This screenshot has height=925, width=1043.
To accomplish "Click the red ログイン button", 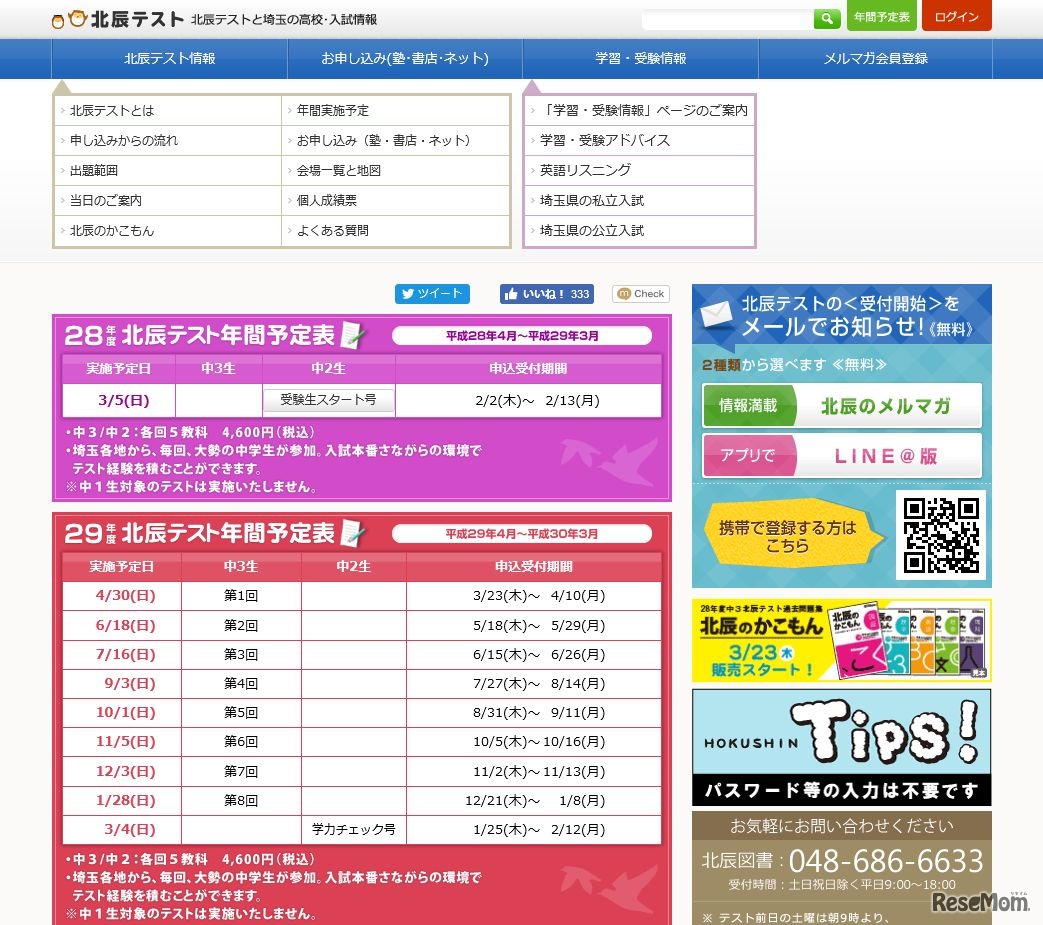I will [x=957, y=16].
